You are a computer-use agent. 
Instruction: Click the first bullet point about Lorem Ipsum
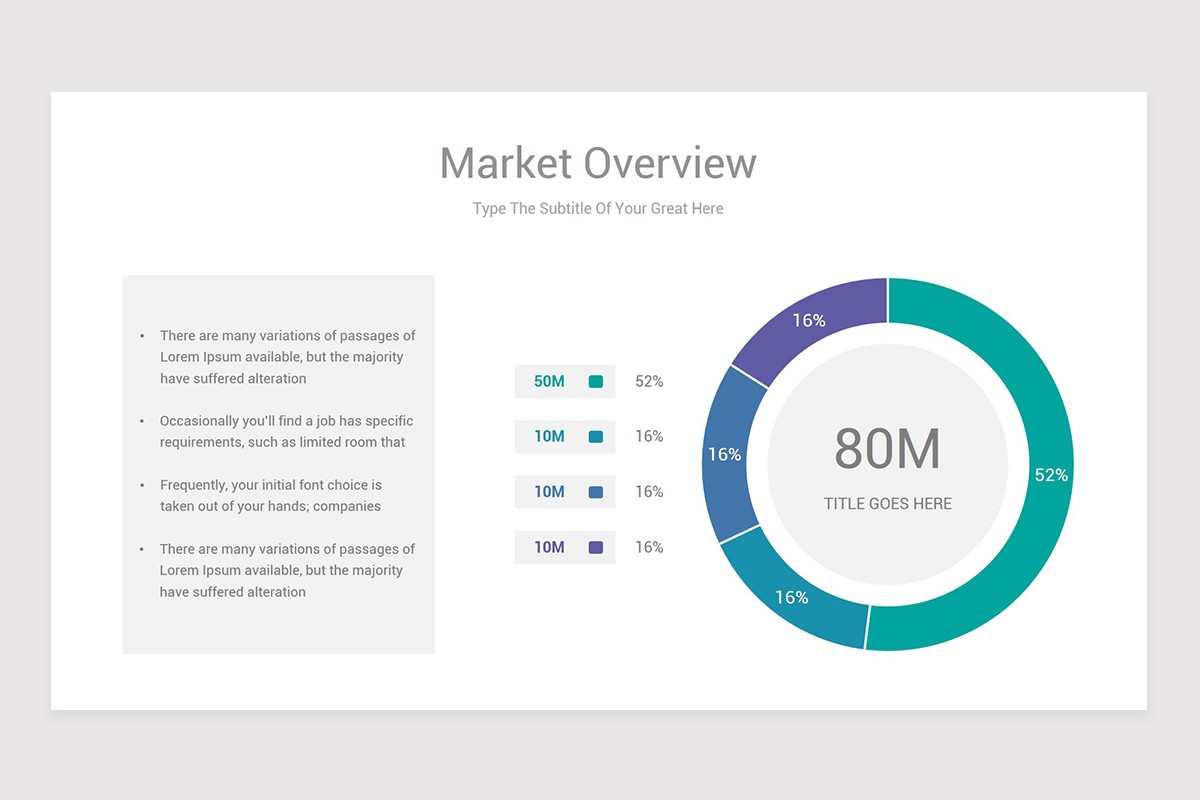point(287,357)
